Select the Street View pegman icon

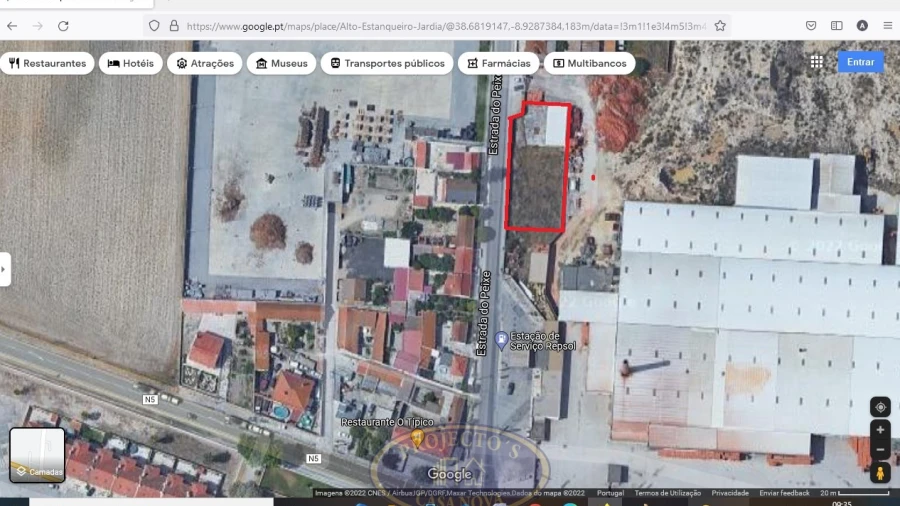point(880,474)
